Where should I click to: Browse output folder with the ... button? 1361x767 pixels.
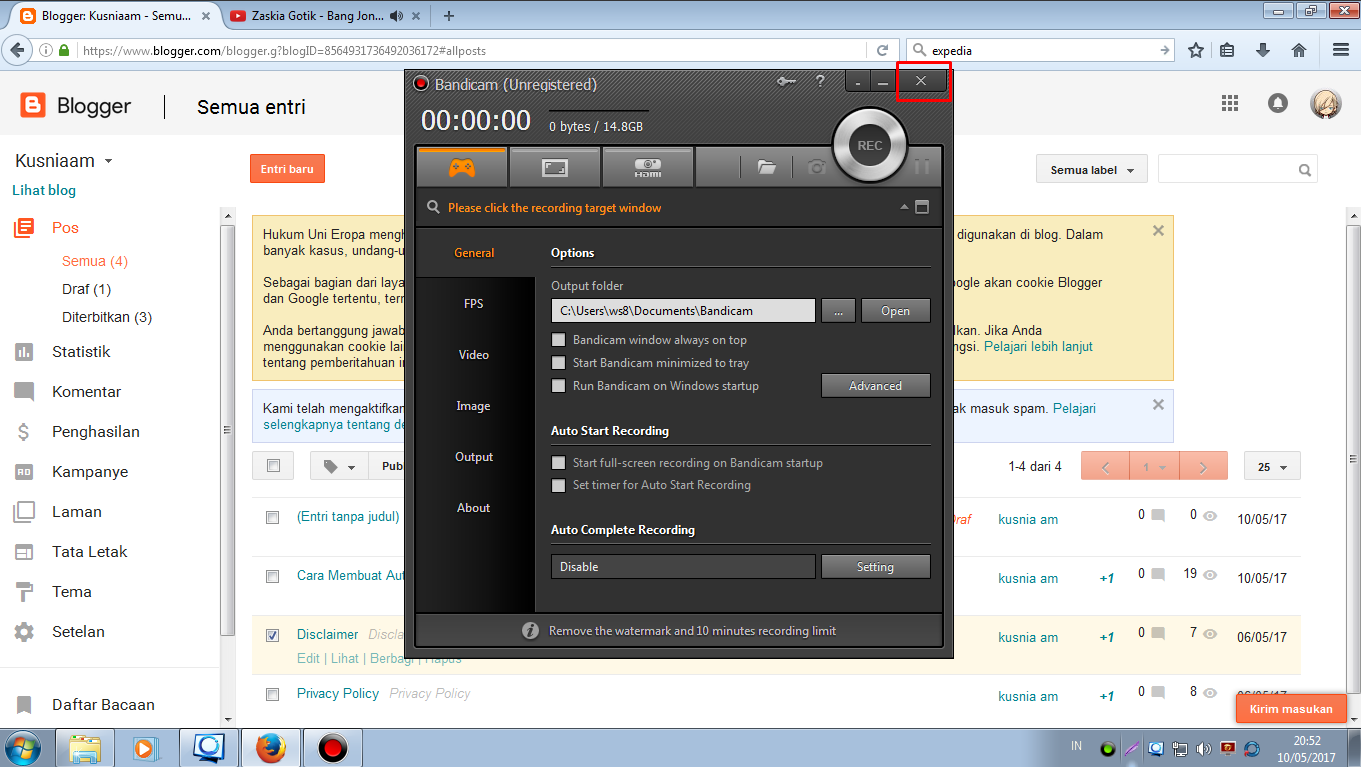[838, 311]
